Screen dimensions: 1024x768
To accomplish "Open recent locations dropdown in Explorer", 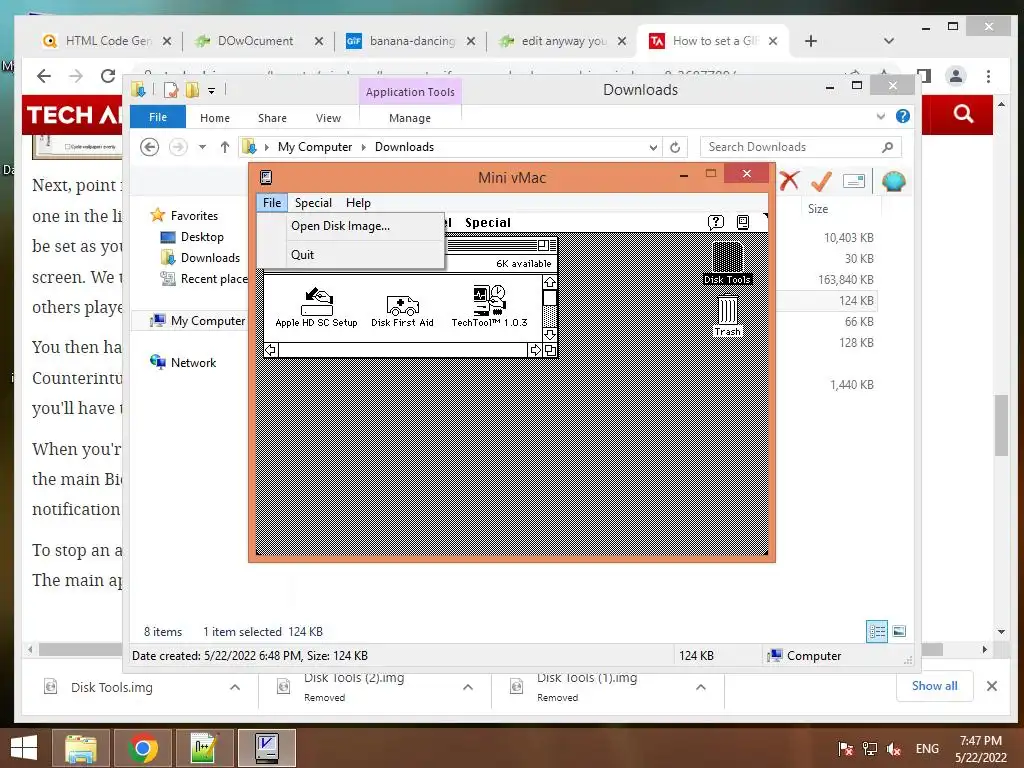I will (202, 147).
